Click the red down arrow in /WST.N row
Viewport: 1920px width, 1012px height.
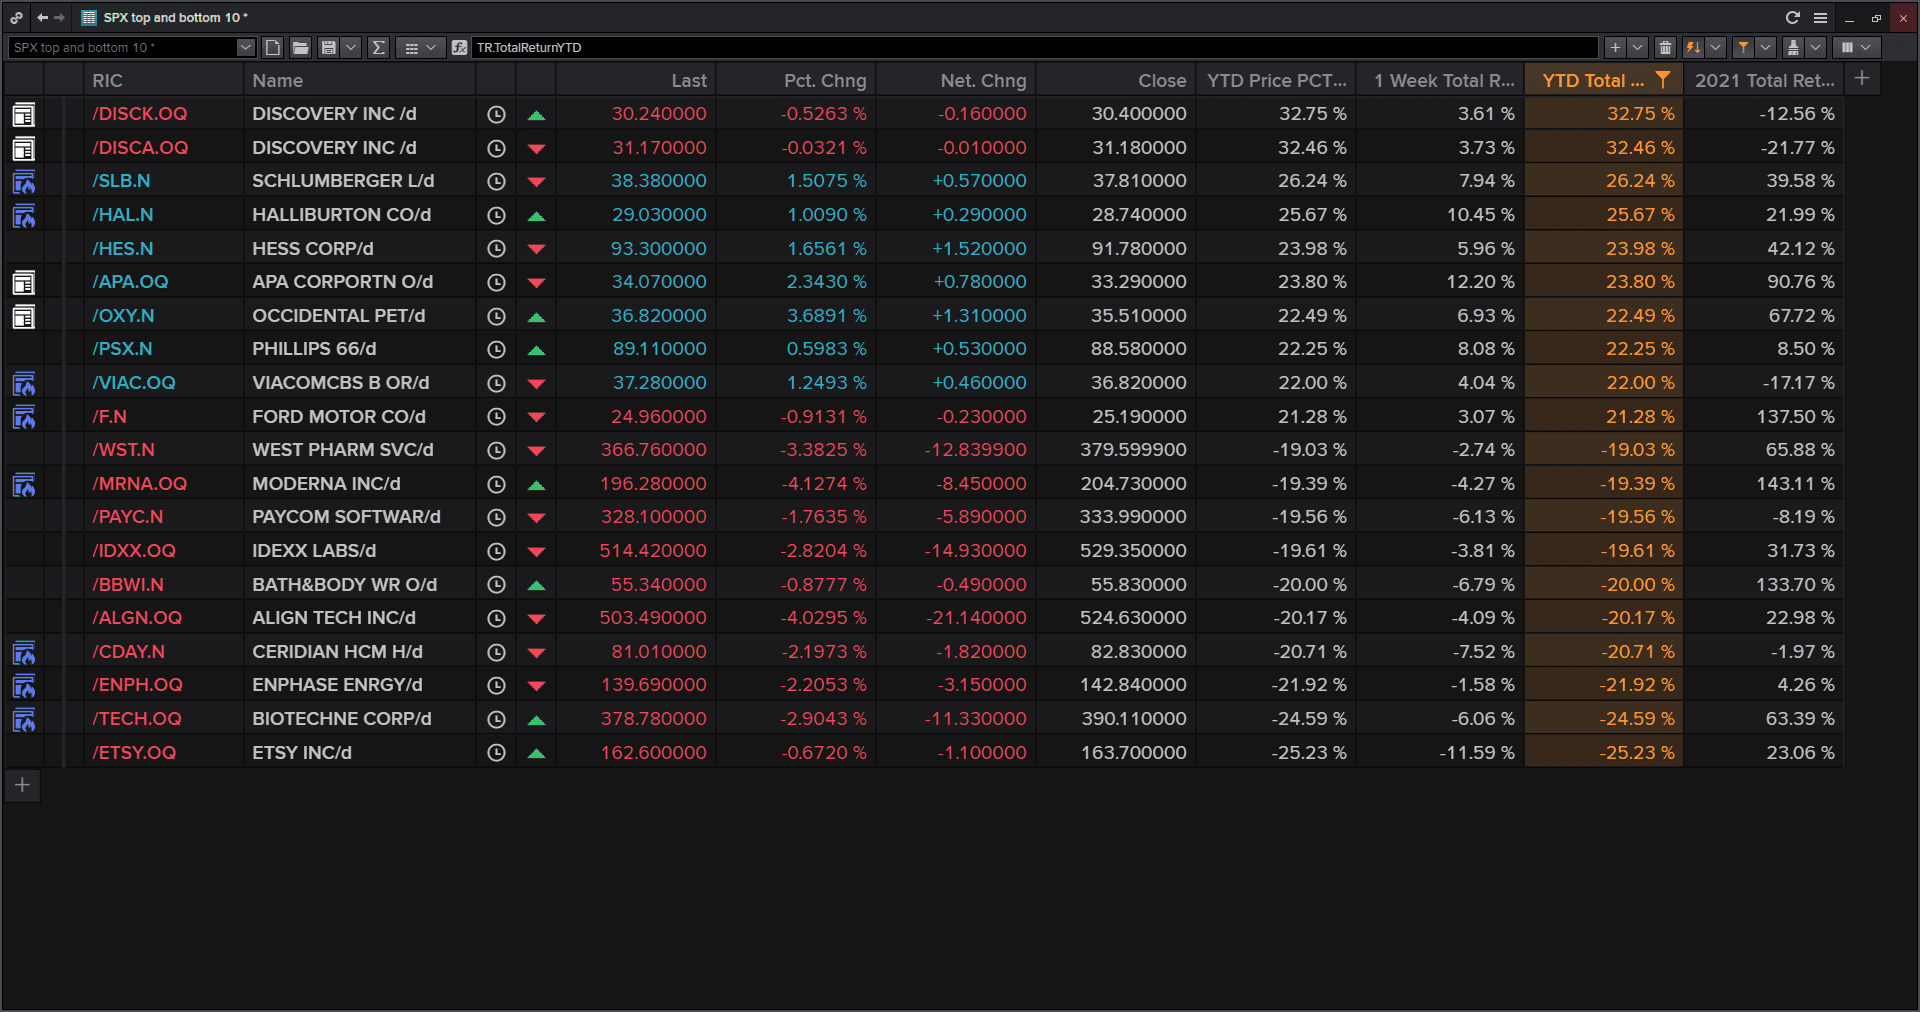(536, 451)
